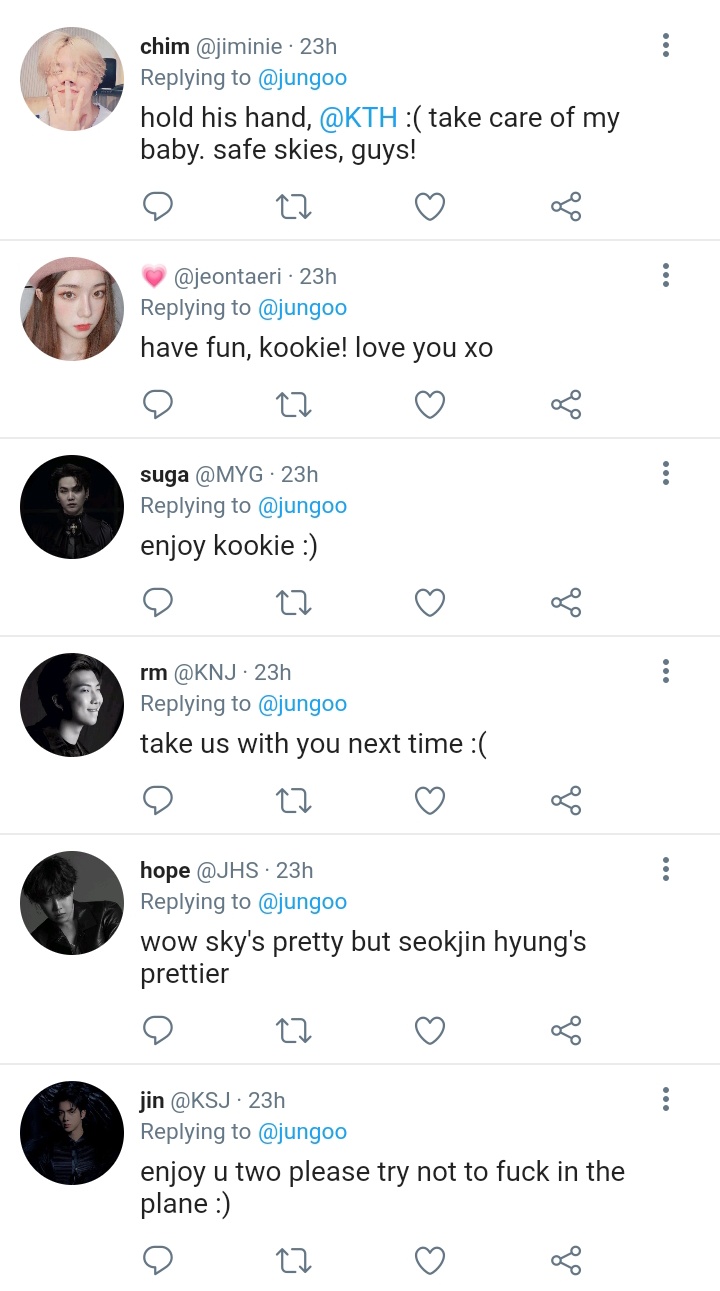Like hope's tweet about seokjin hyung
This screenshot has height=1291, width=720.
click(430, 1031)
